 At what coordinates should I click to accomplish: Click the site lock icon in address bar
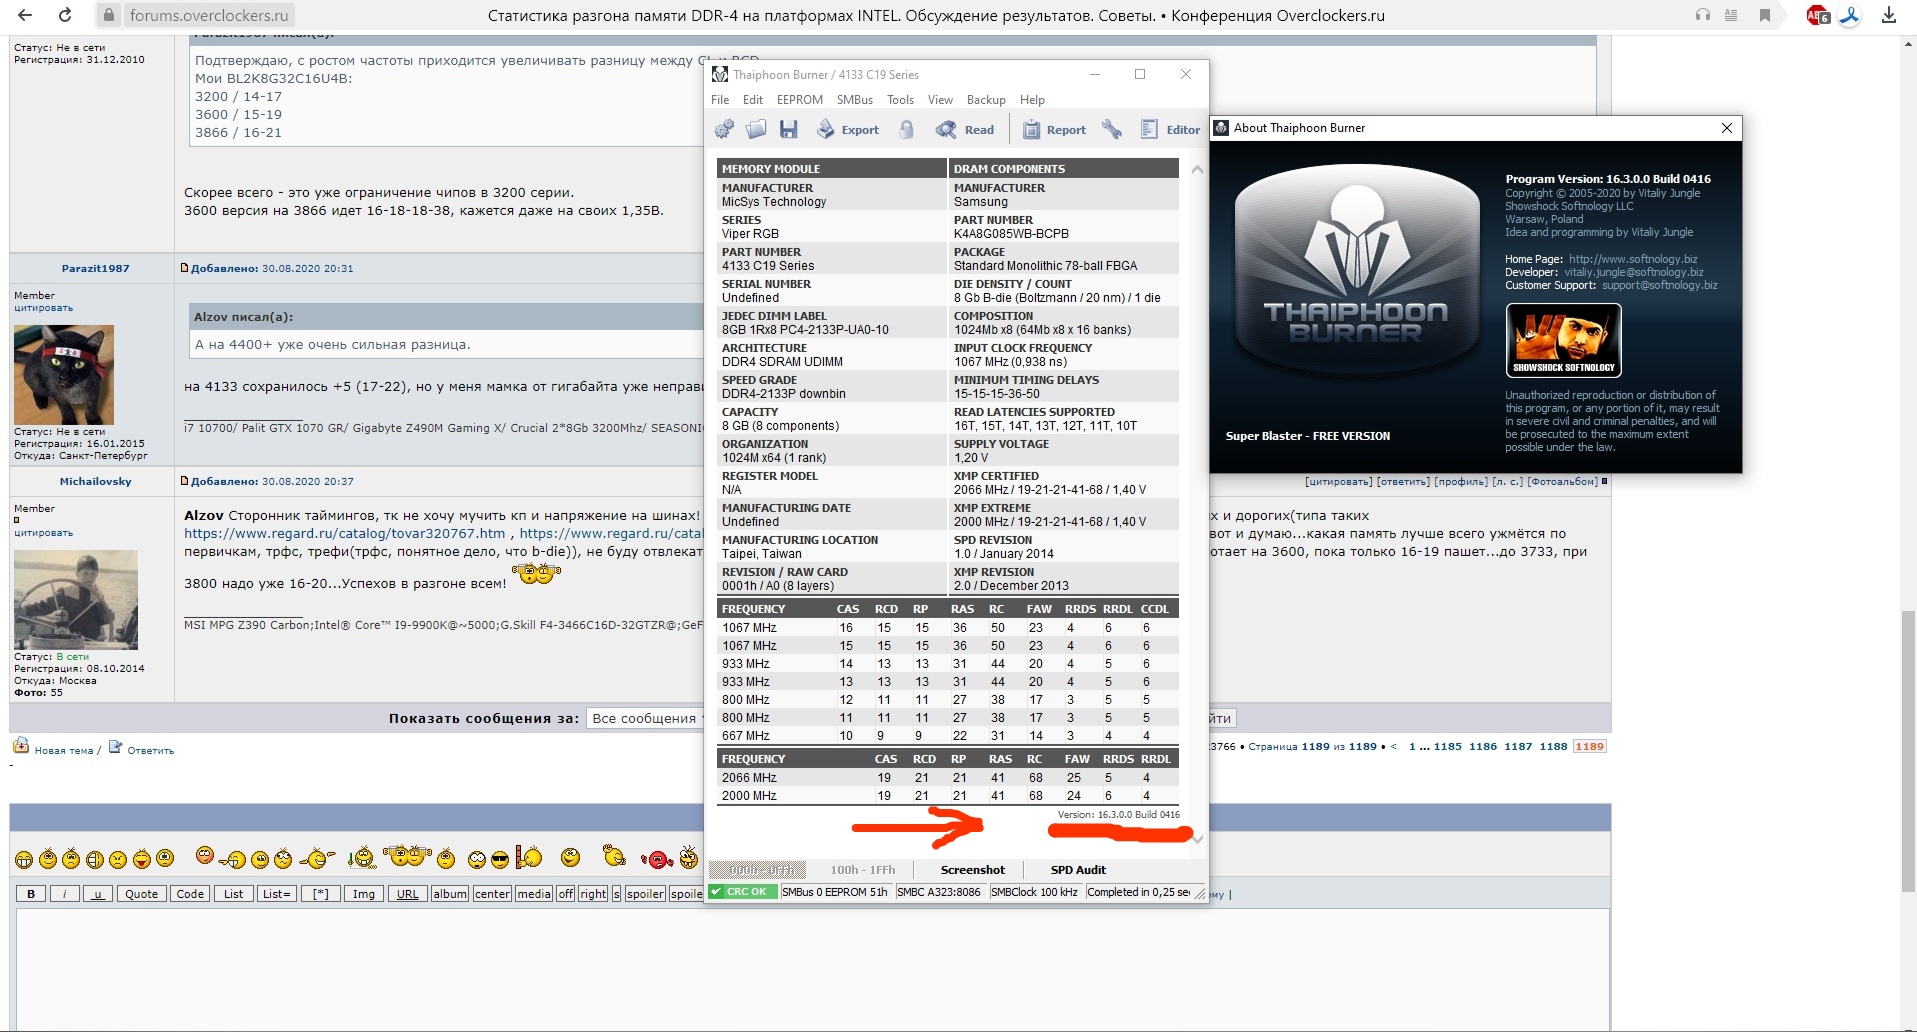109,15
